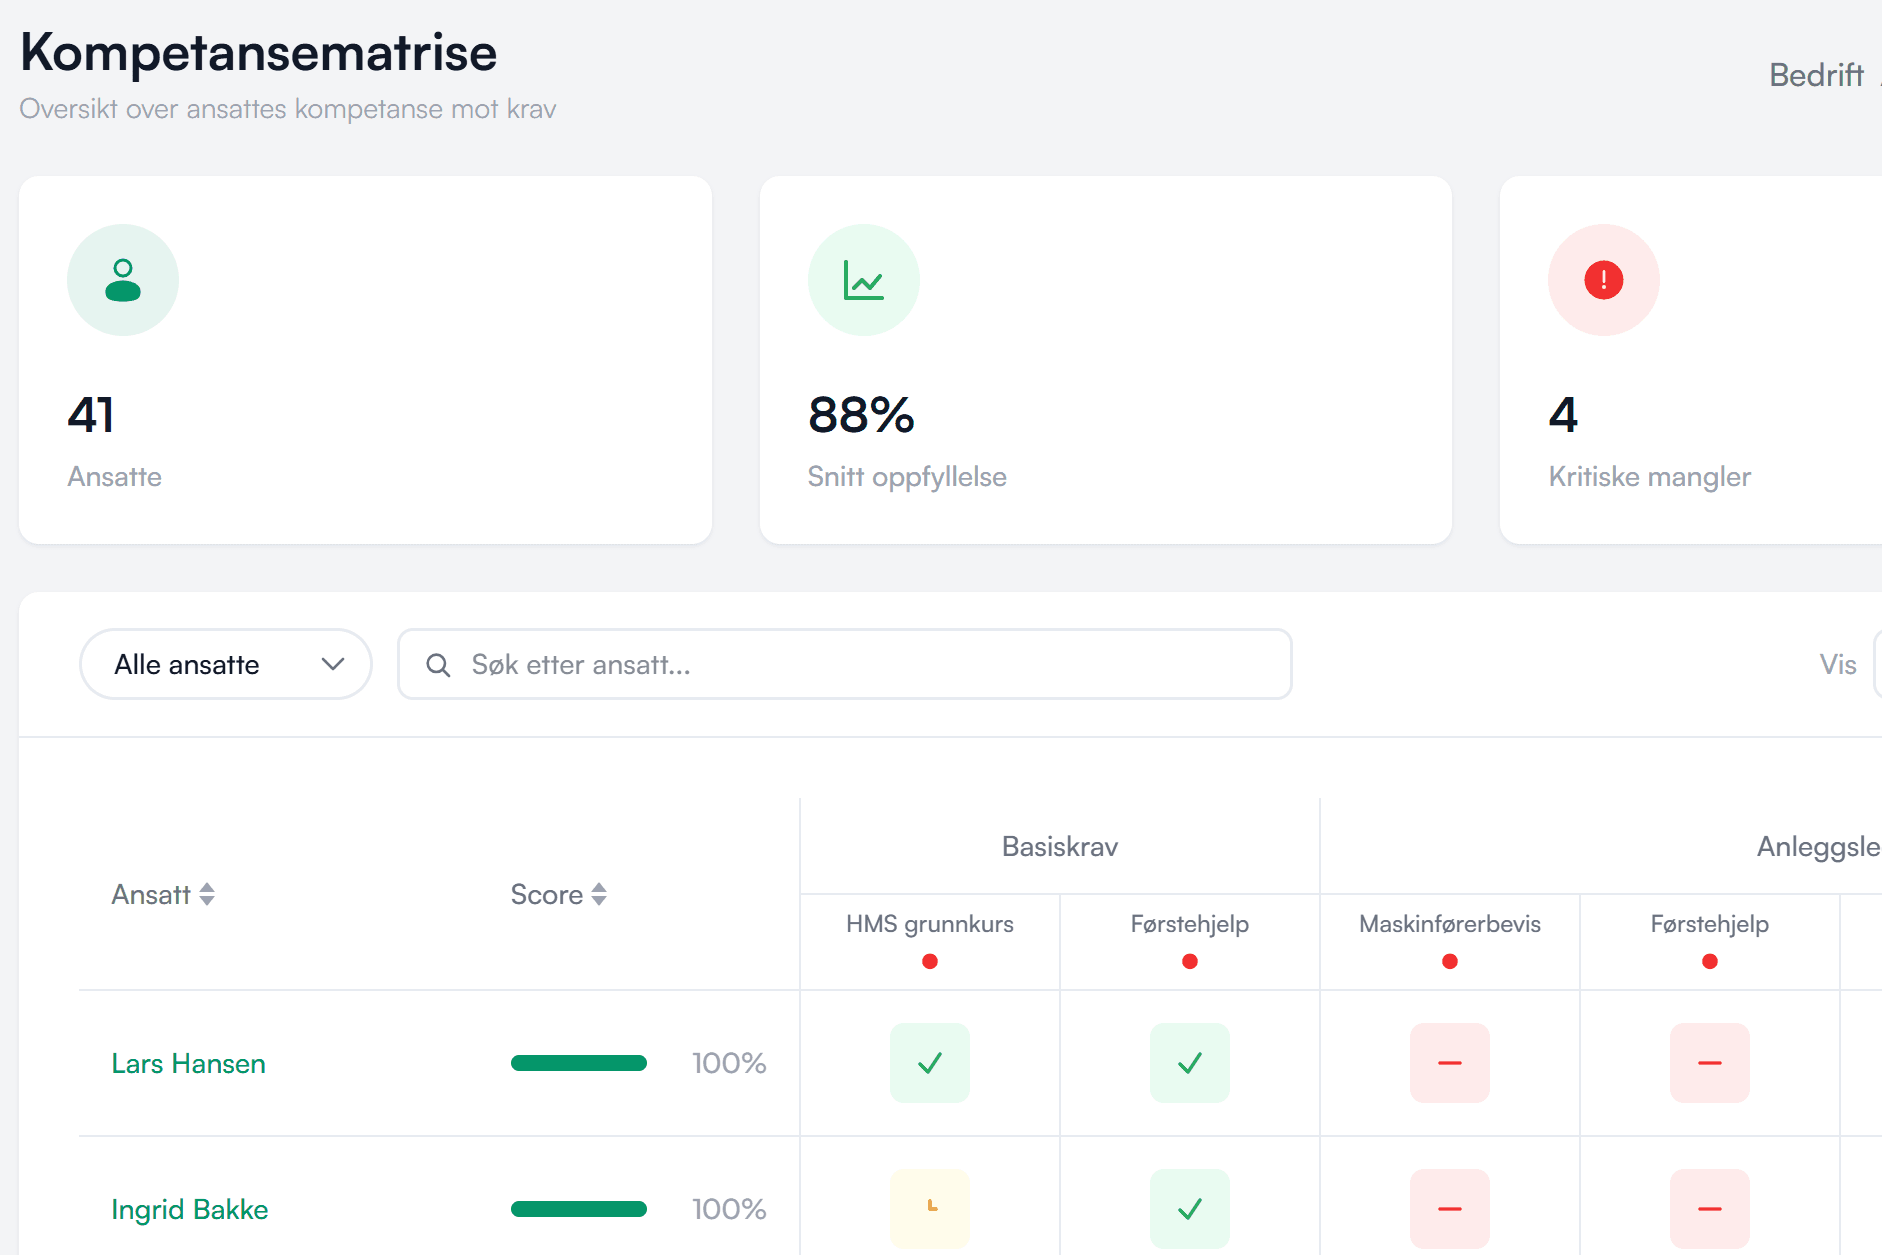Click the 4 Kritiske mangler count
Screen dimensions: 1882x1255
(1563, 415)
